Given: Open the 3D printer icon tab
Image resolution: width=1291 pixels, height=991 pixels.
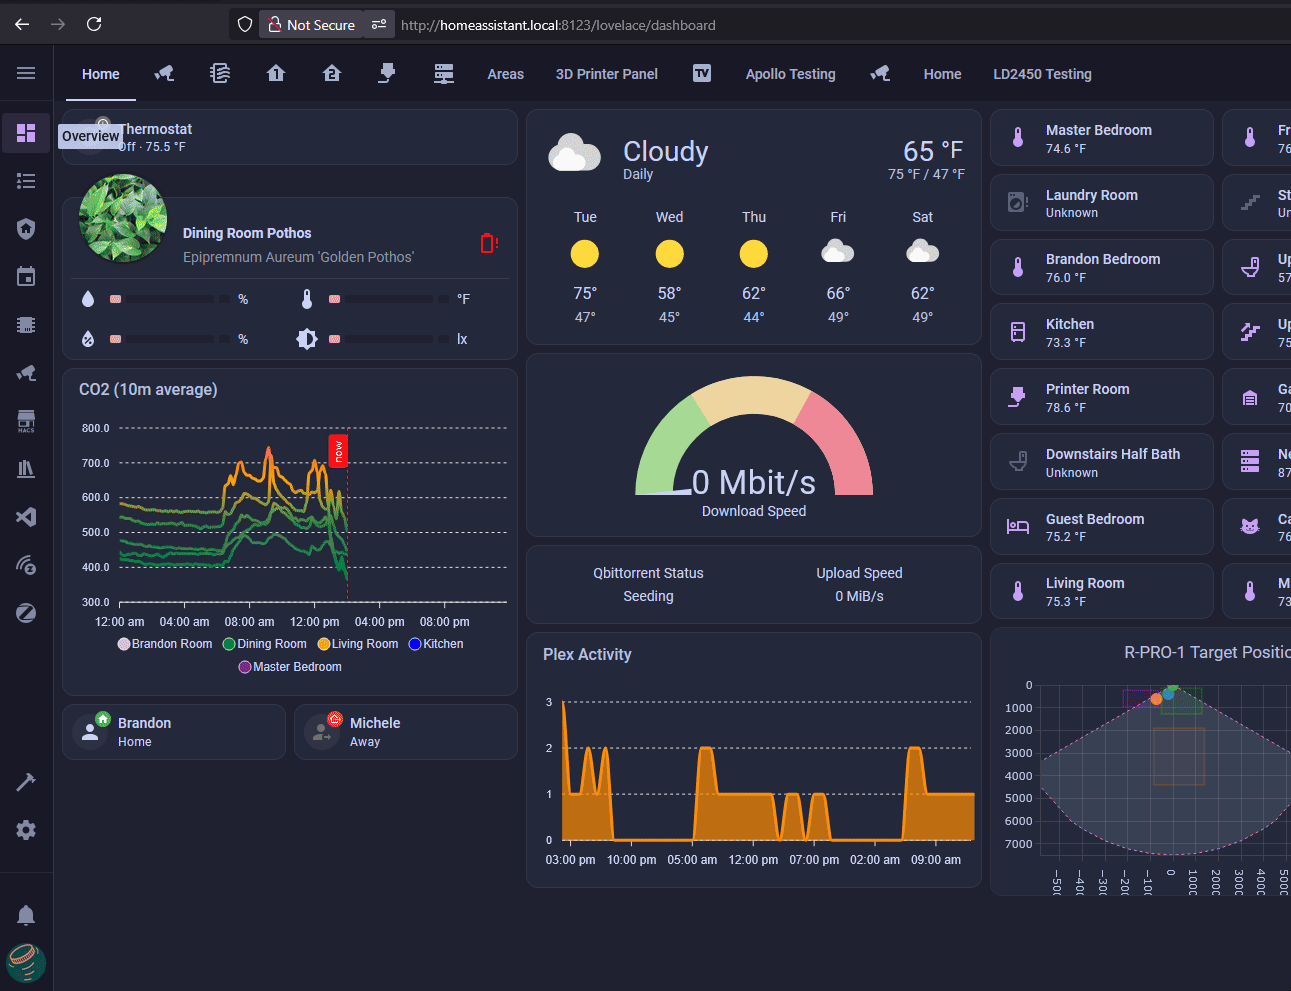Looking at the screenshot, I should (387, 73).
